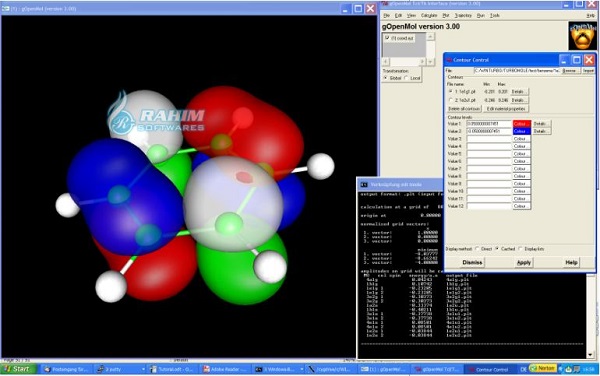Toggle the (1) coord.xyz structure checkbox

tap(387, 38)
